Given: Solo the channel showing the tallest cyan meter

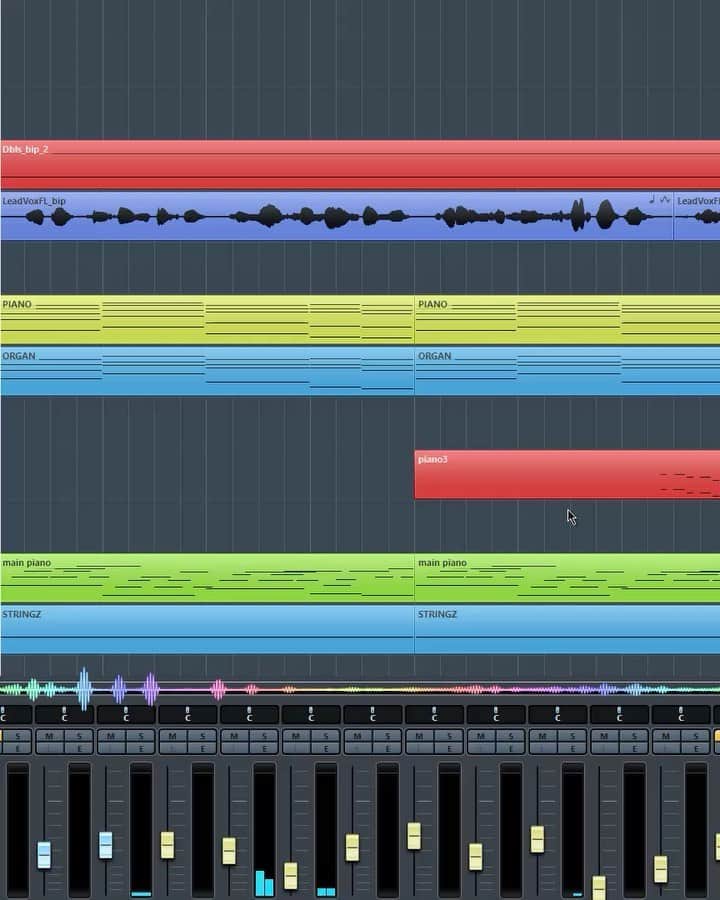Looking at the screenshot, I should pyautogui.click(x=264, y=736).
